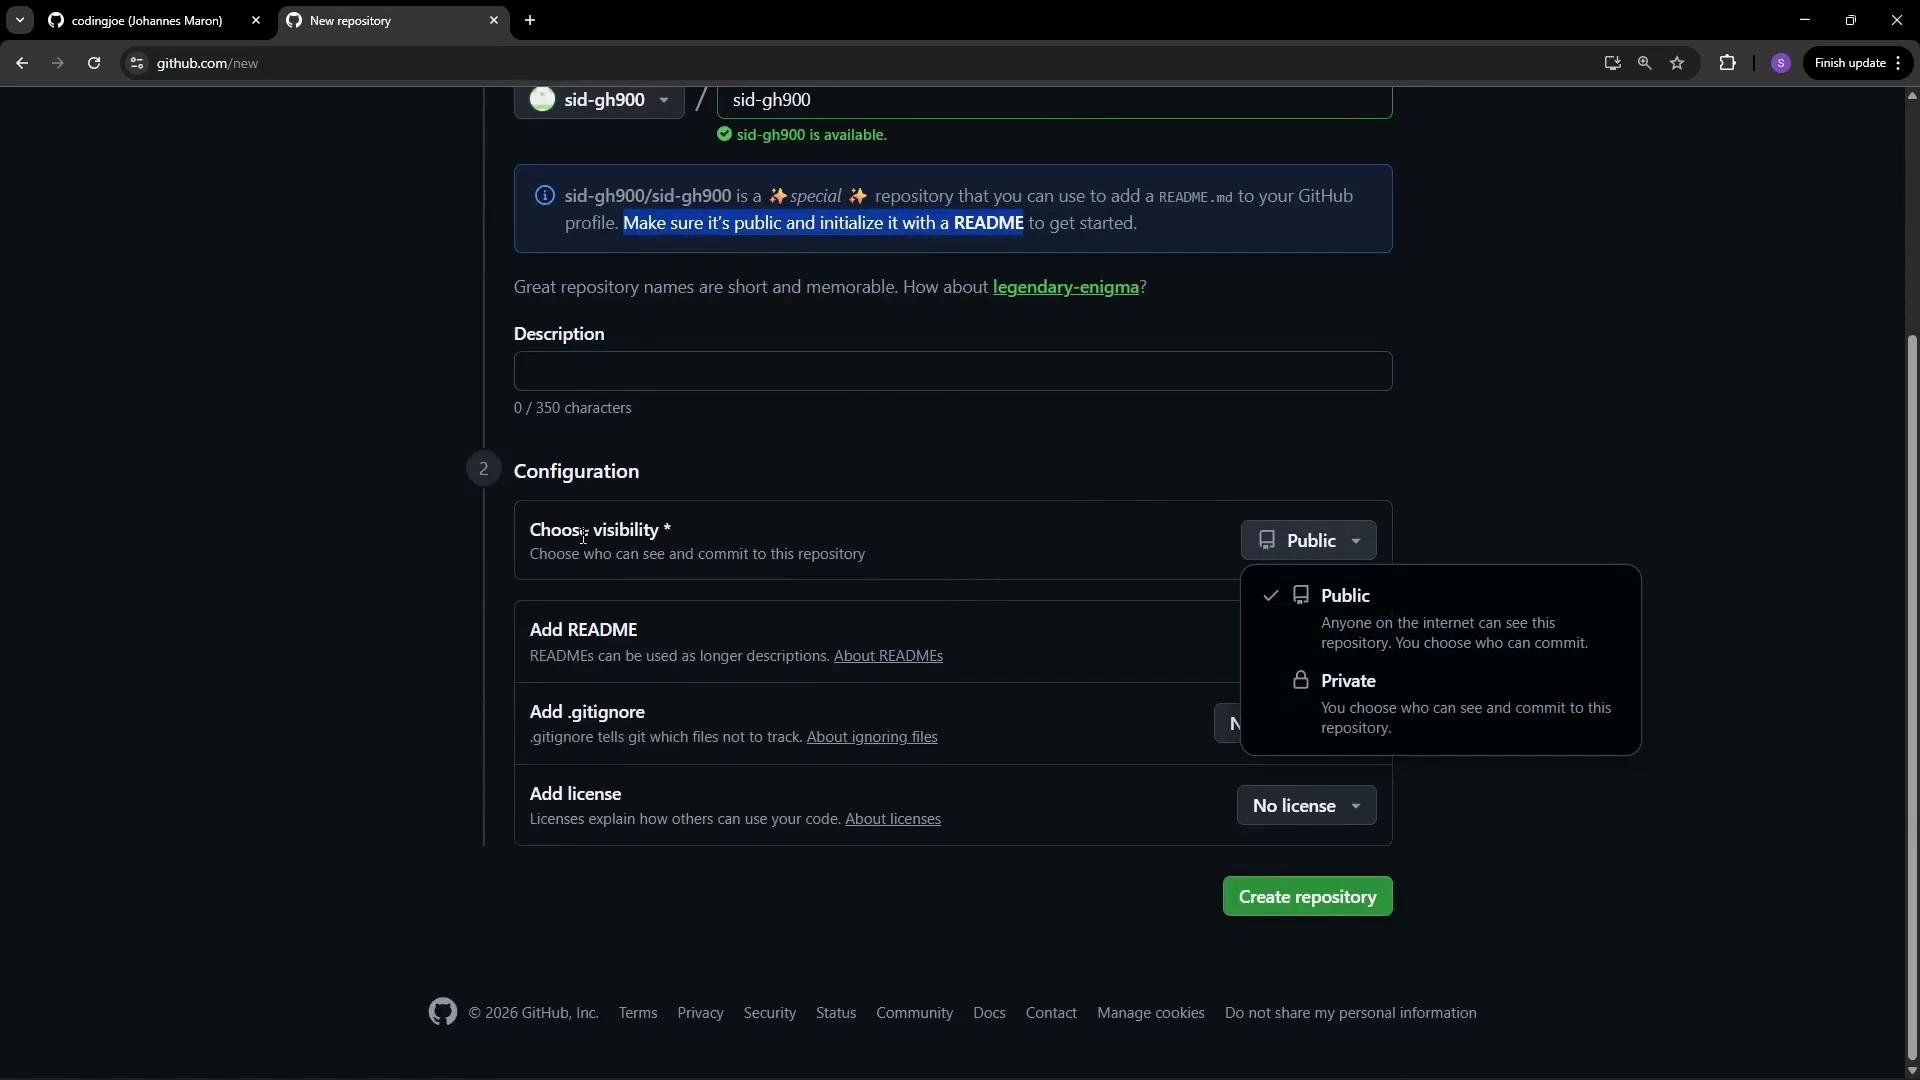Click the address bar URL

[x=207, y=63]
